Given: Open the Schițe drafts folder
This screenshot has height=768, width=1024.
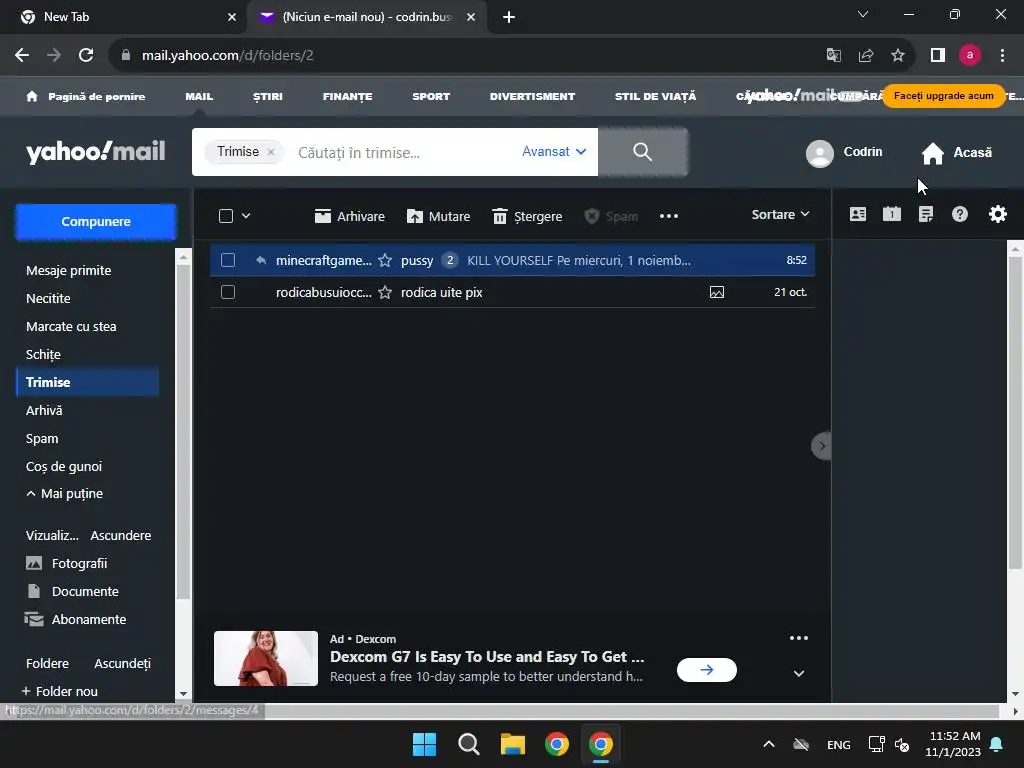Looking at the screenshot, I should coord(43,355).
